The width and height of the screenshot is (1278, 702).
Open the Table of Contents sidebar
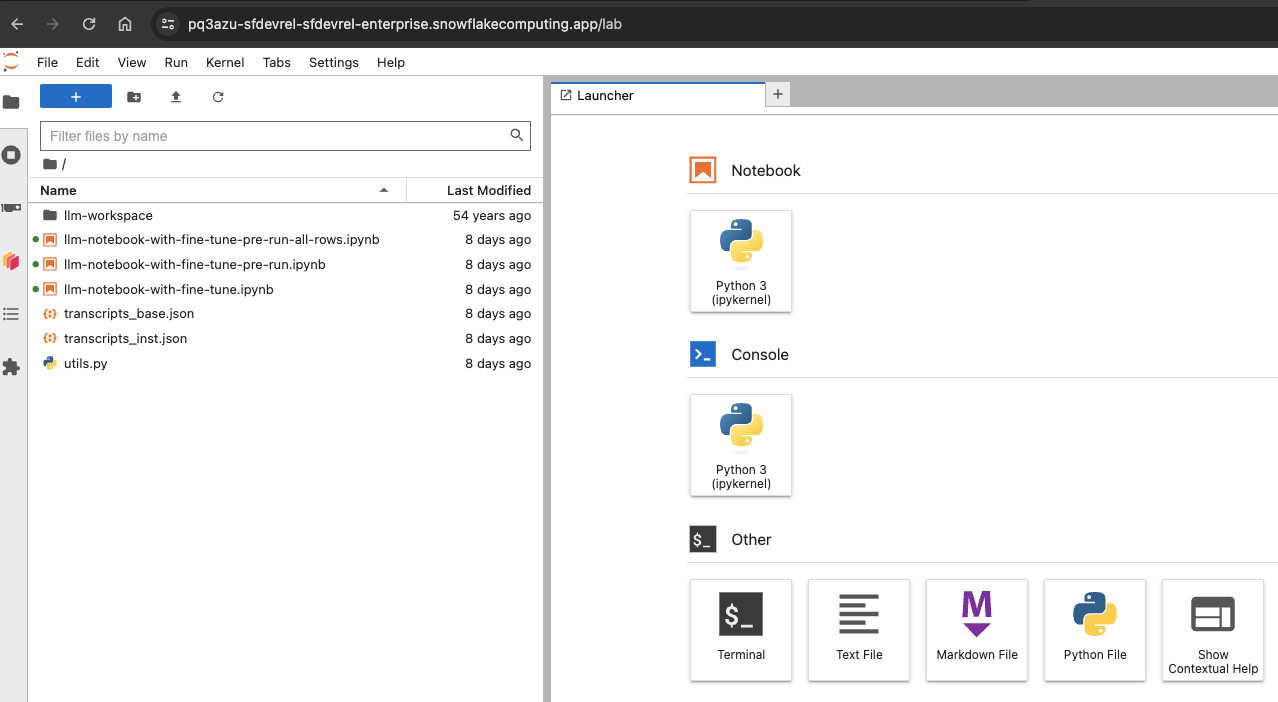pyautogui.click(x=11, y=314)
